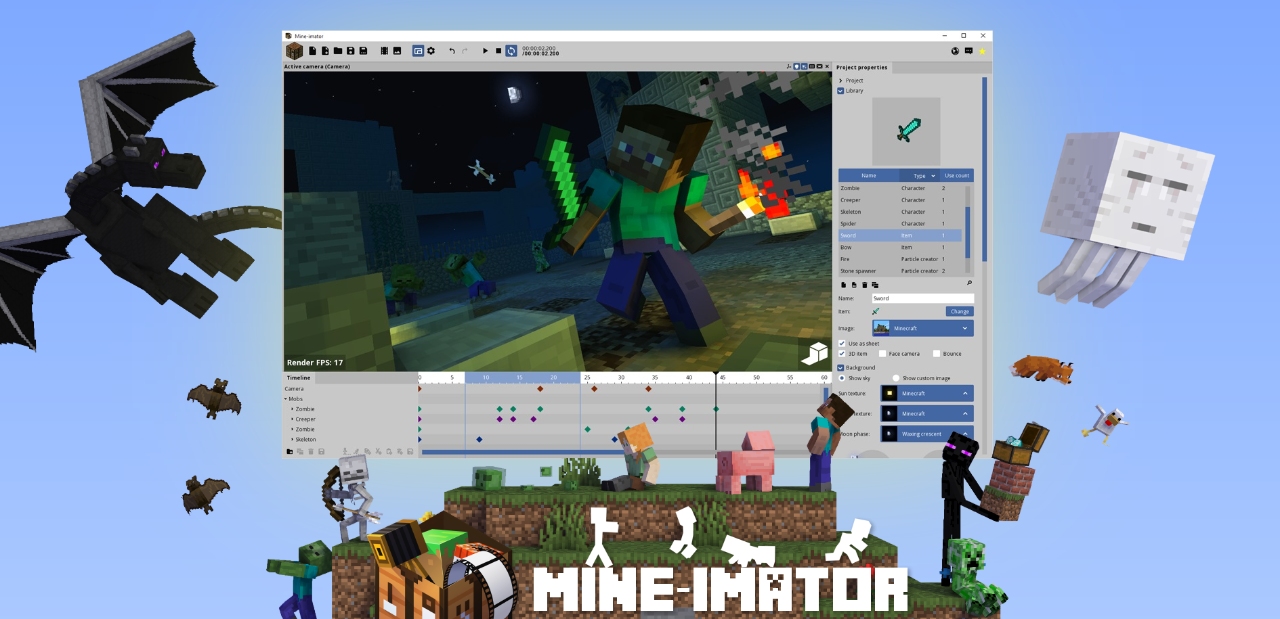
Task: Select the Export movie icon in the toolbar
Action: click(x=385, y=50)
